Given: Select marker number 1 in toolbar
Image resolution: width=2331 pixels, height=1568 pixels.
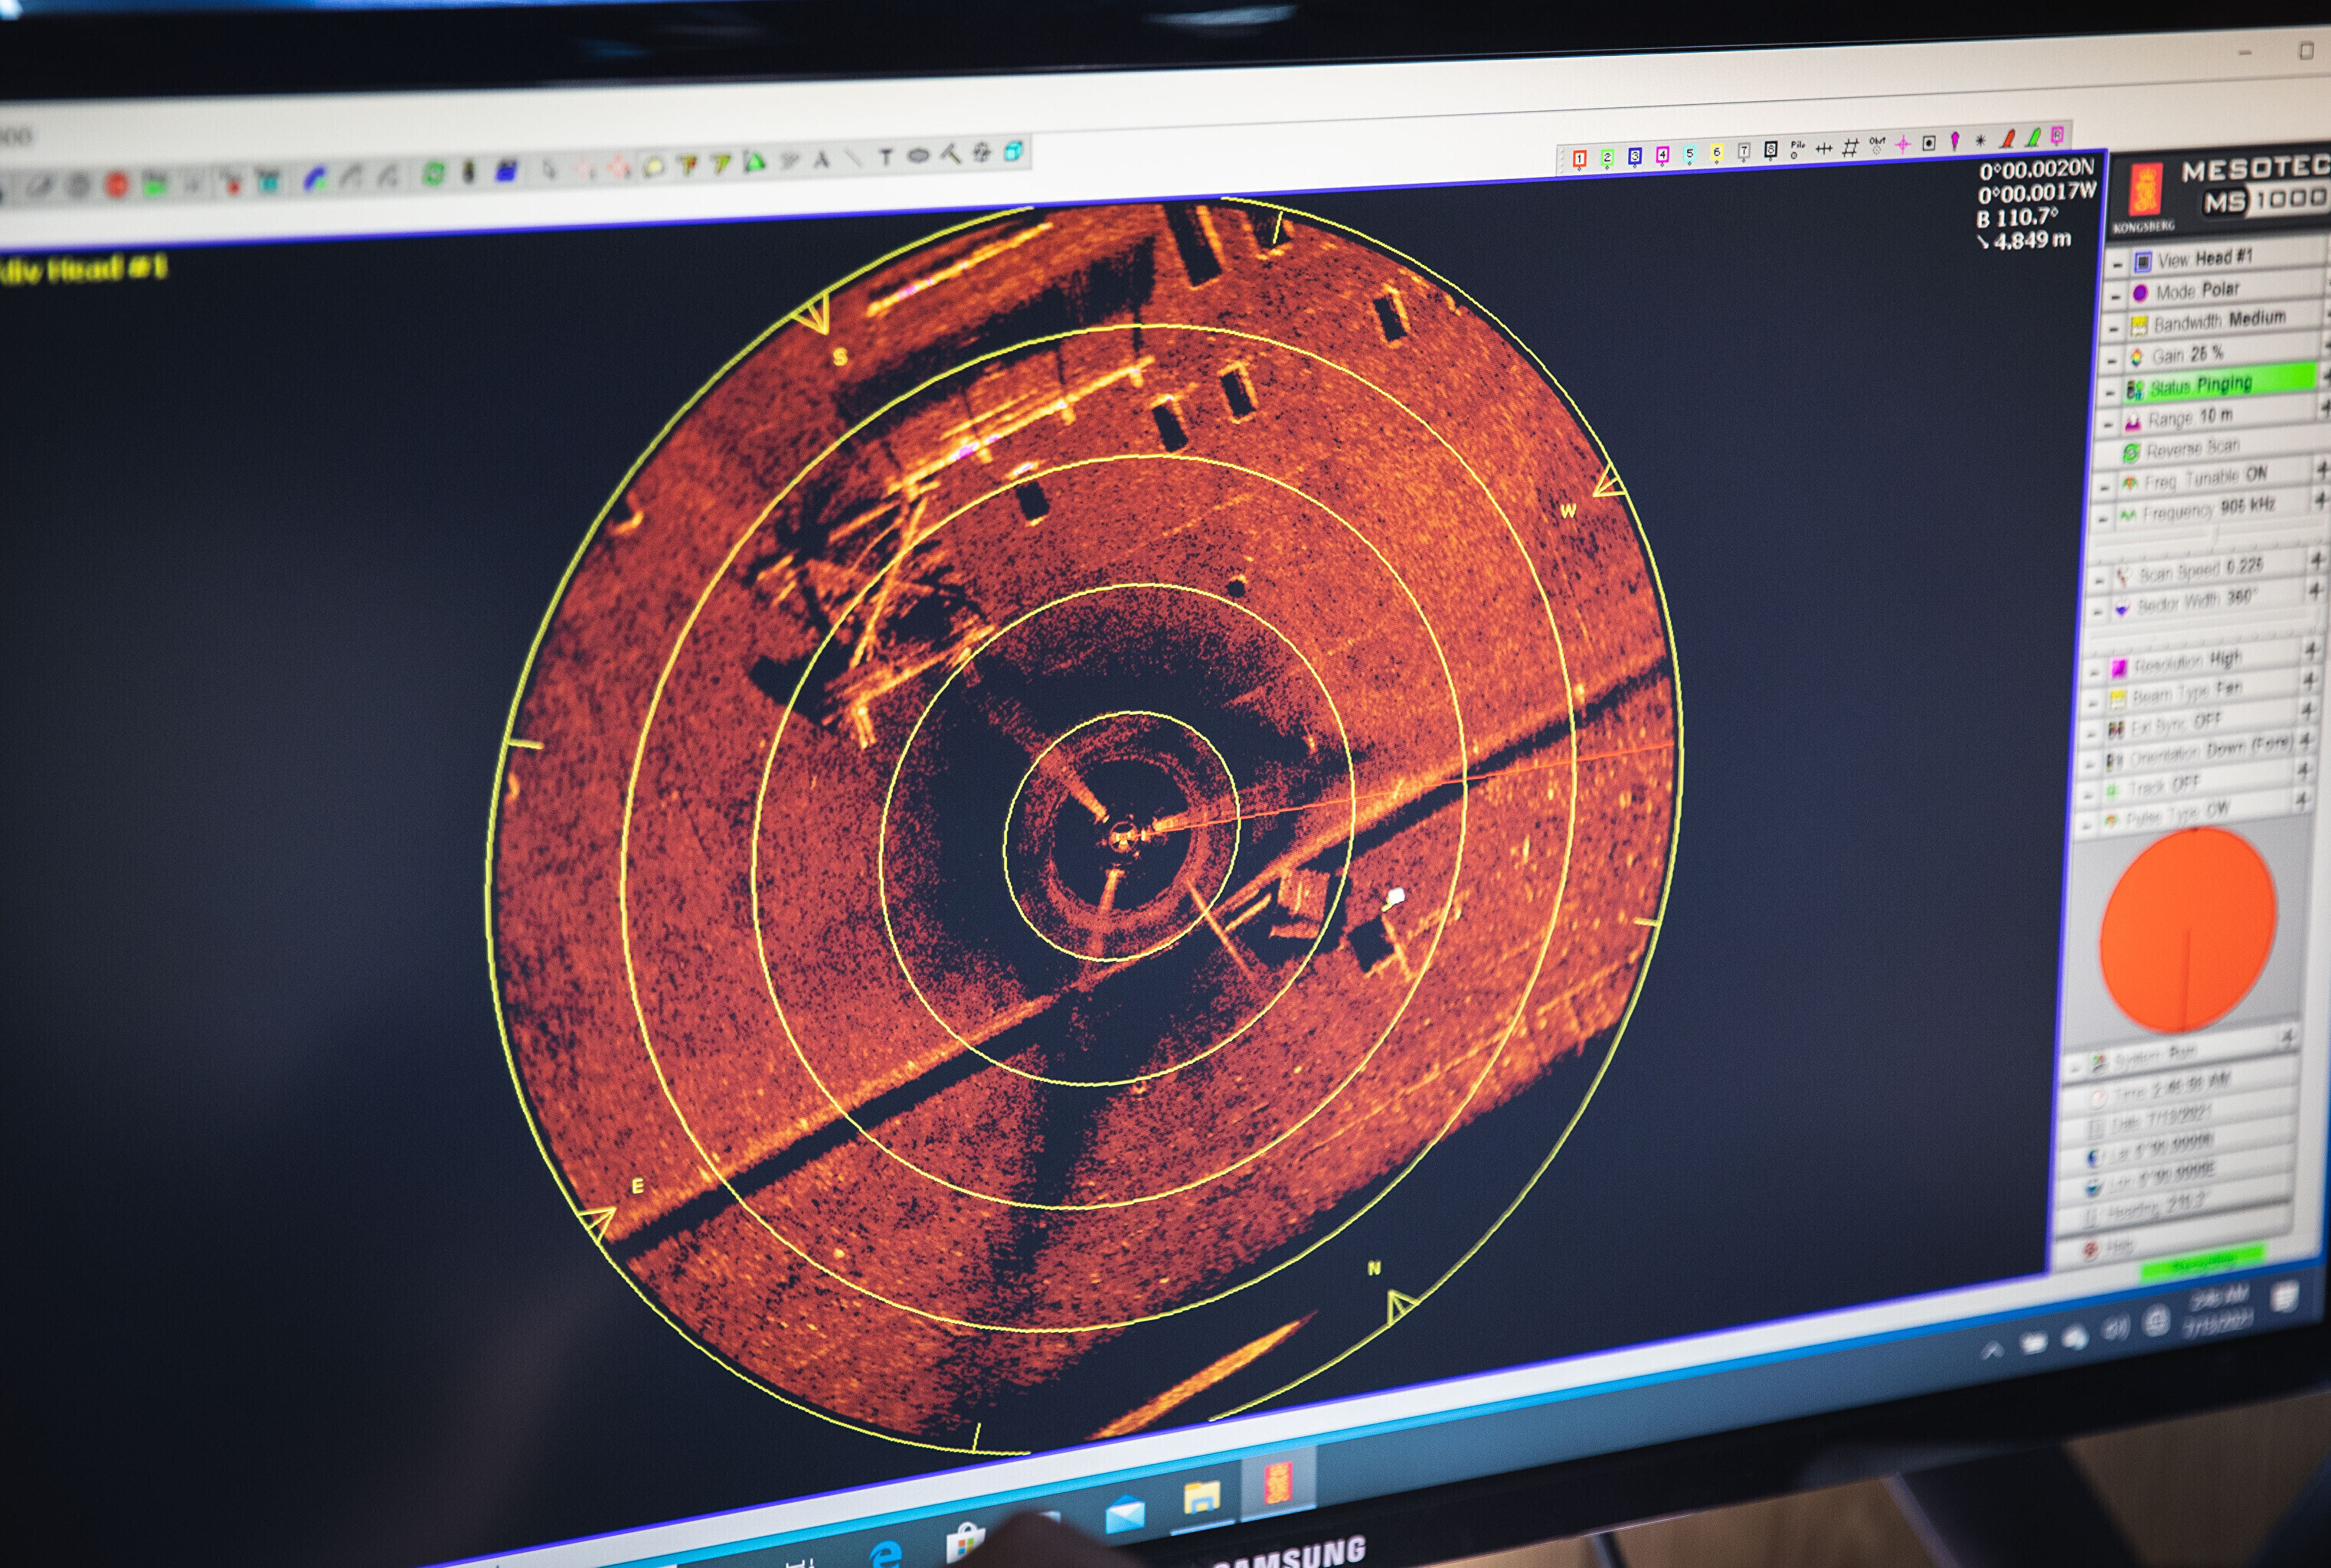Looking at the screenshot, I should point(1579,160).
